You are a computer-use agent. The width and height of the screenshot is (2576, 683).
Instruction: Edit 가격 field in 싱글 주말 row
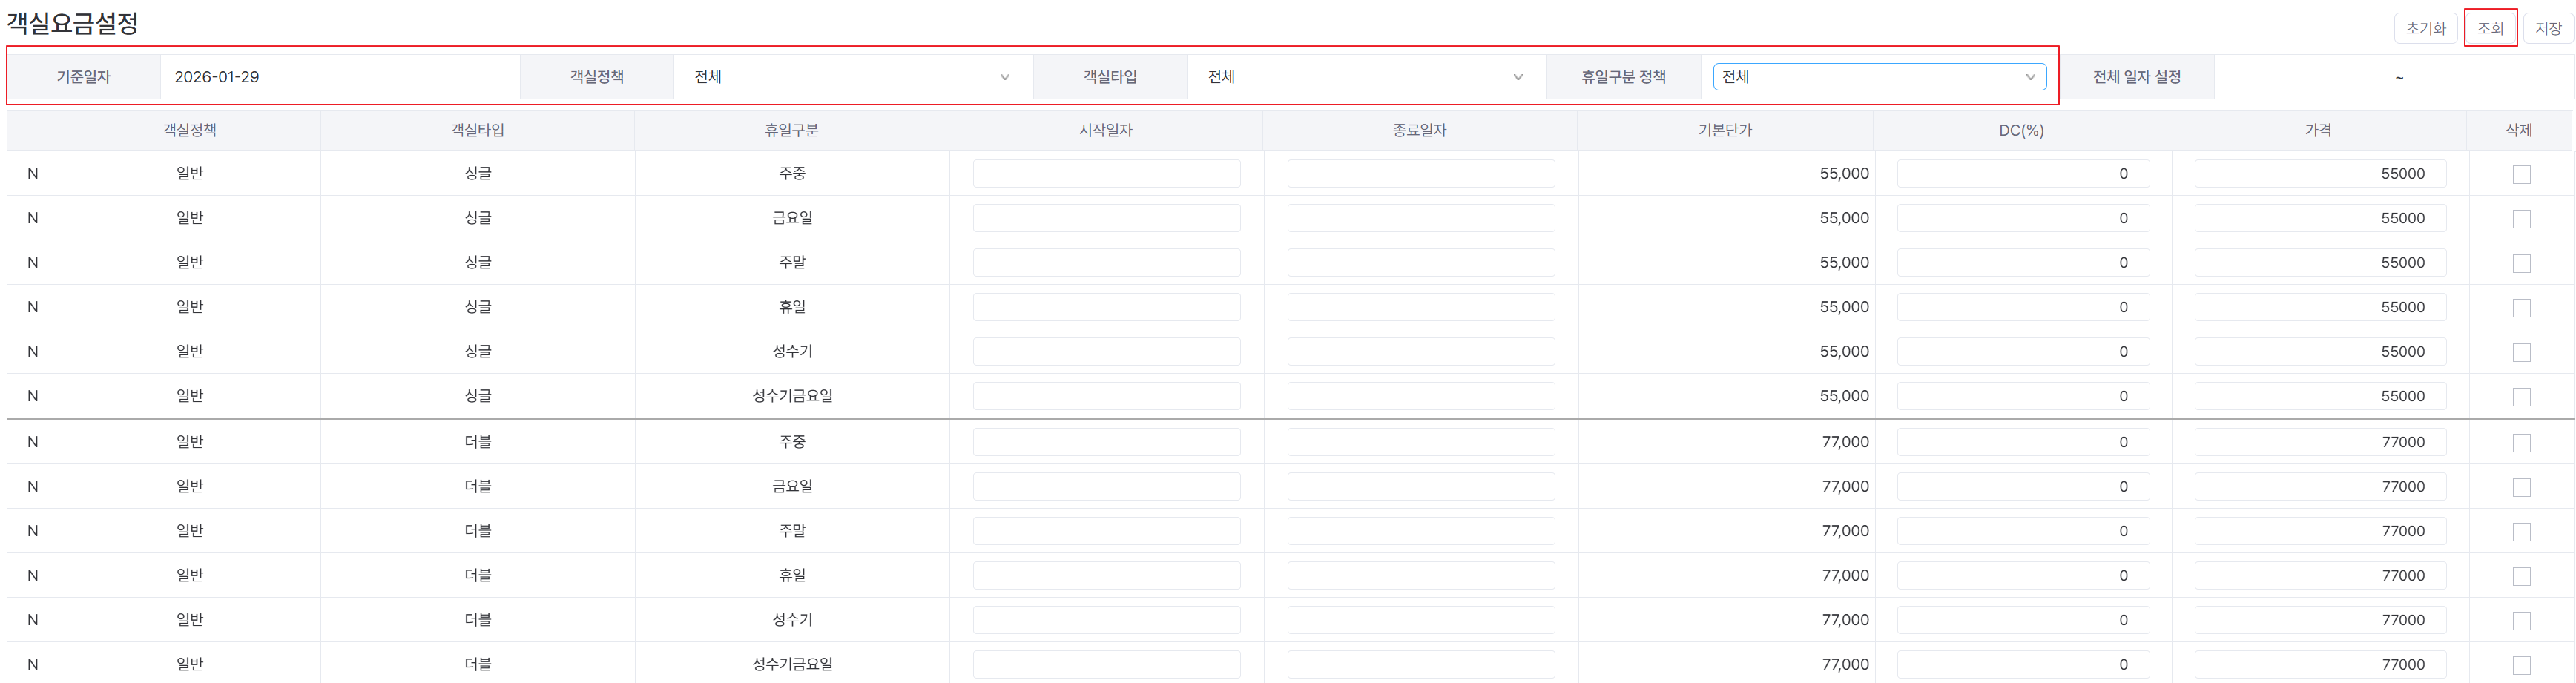point(2320,263)
